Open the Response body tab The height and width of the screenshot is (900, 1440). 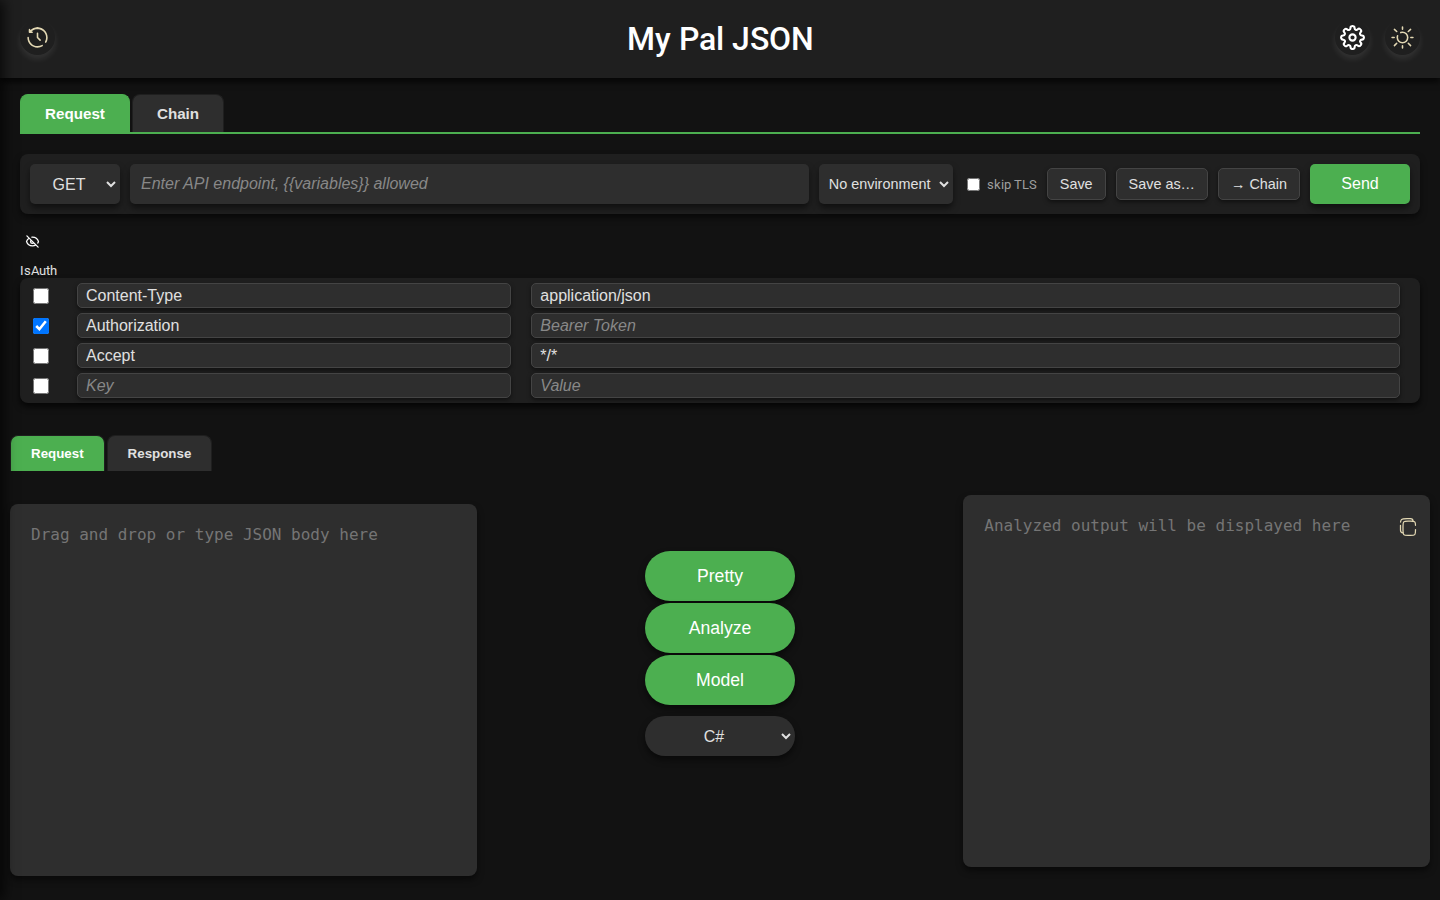(159, 454)
